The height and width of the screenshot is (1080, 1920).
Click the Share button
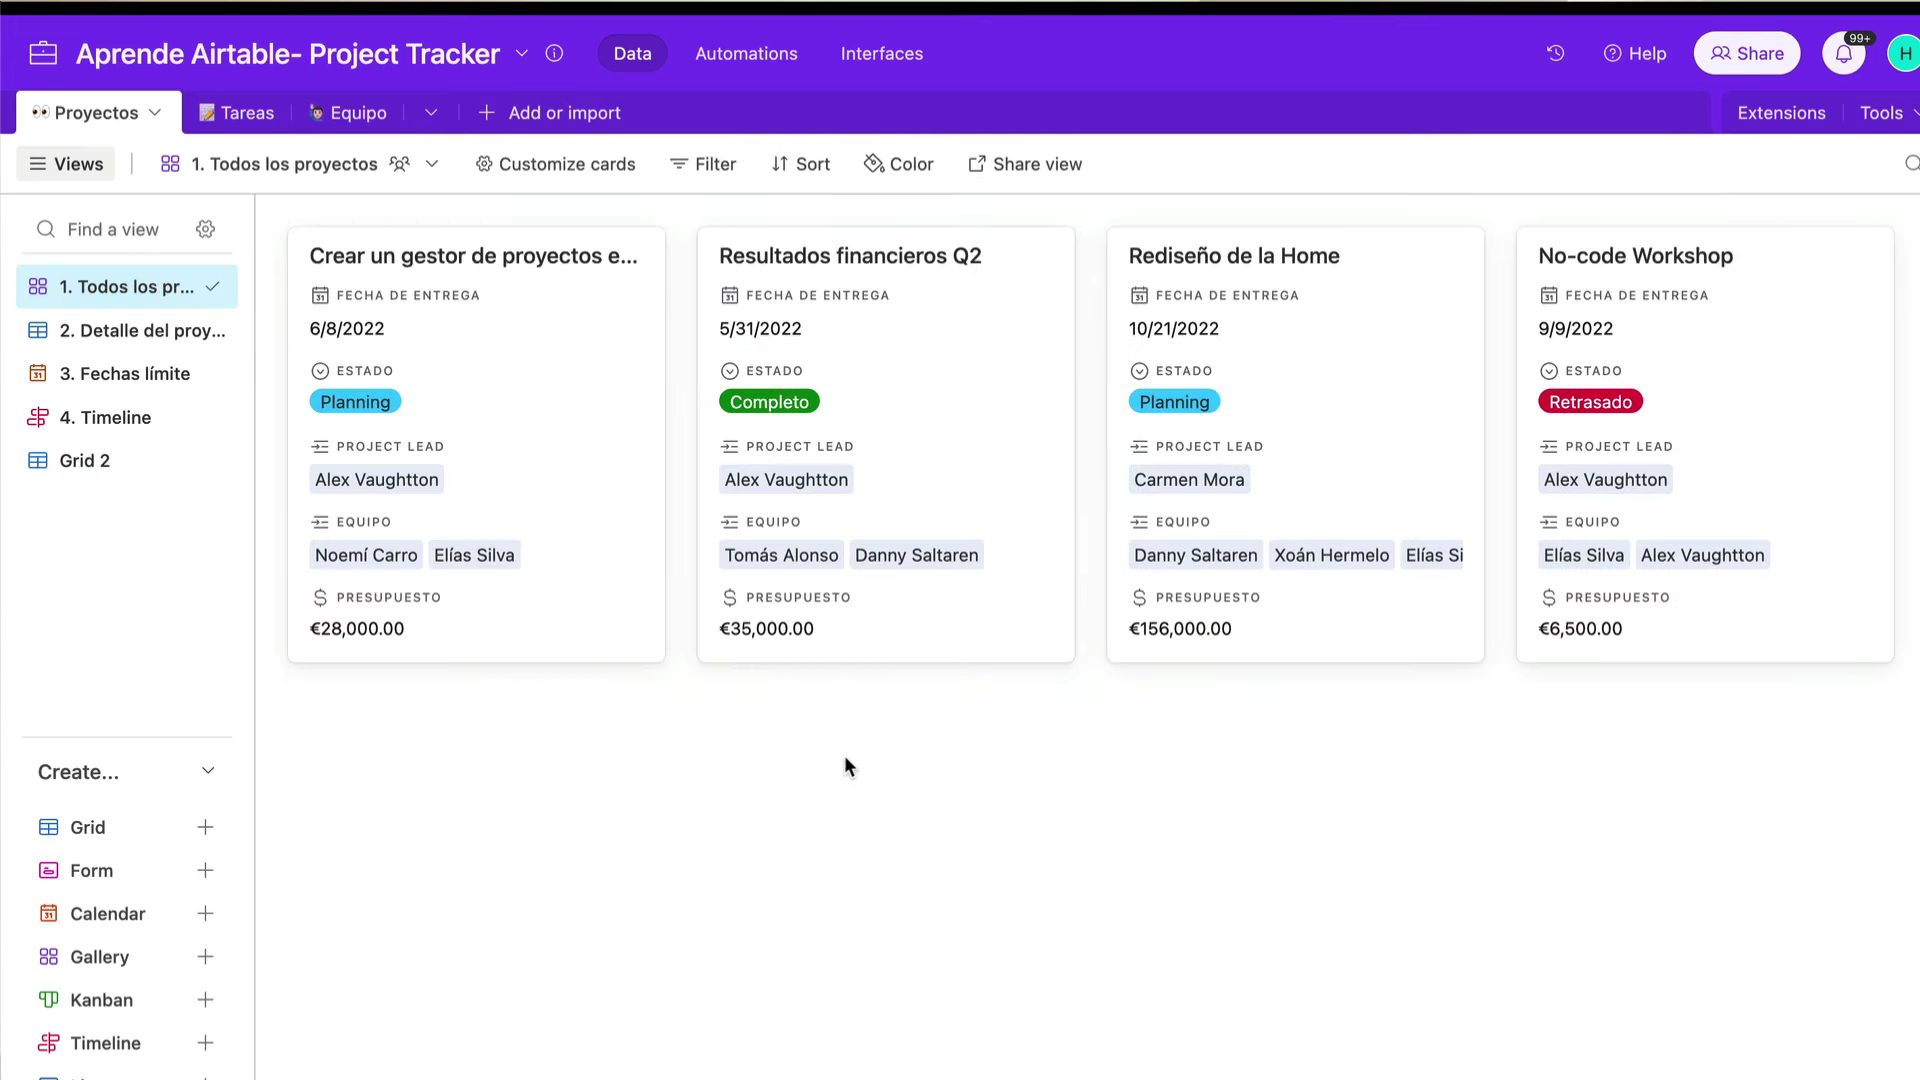(1746, 53)
